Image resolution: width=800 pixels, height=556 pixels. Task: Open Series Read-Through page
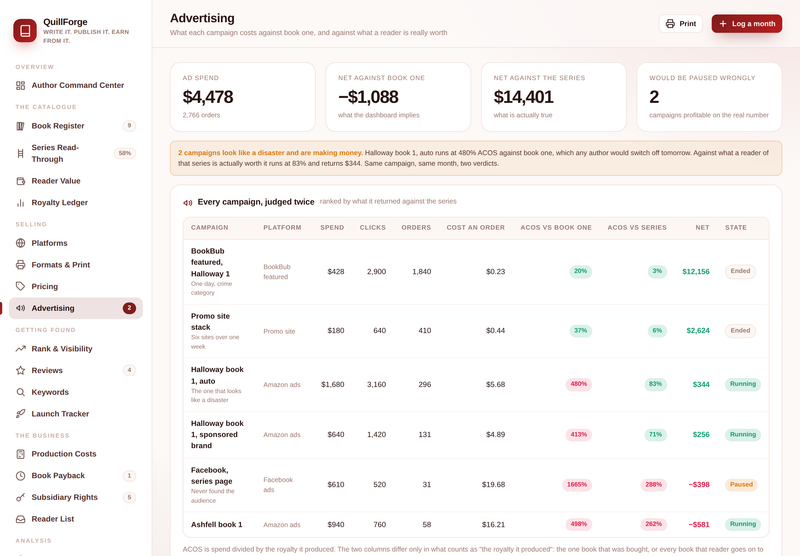(x=76, y=153)
